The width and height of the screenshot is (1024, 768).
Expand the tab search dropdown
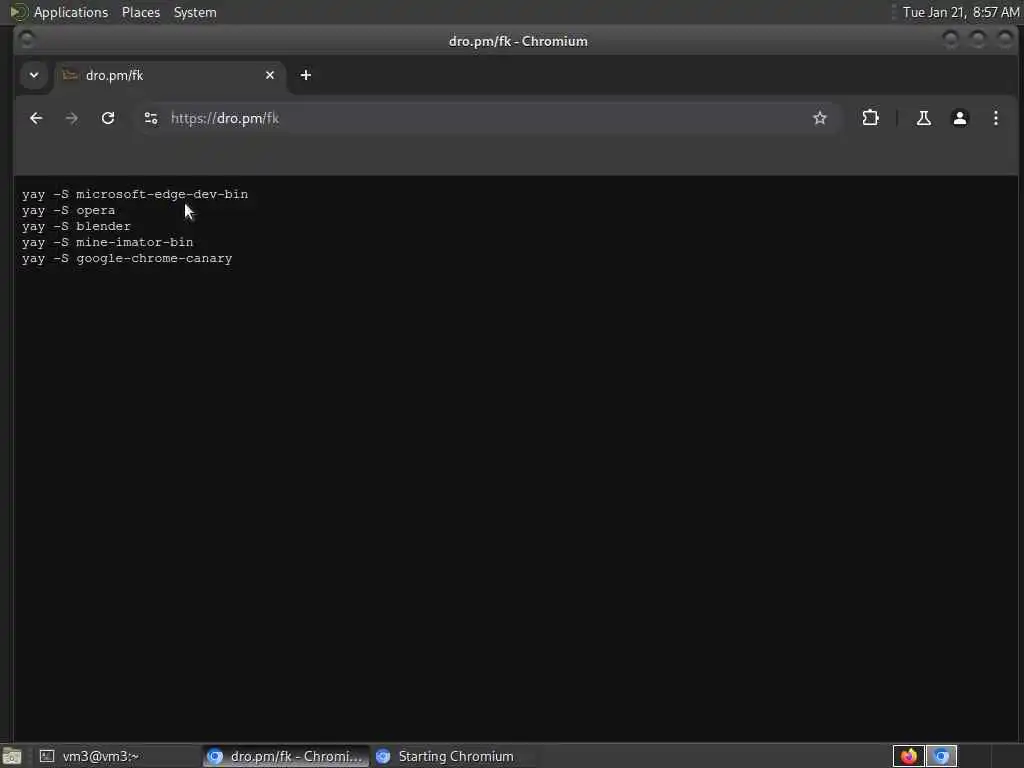34,75
